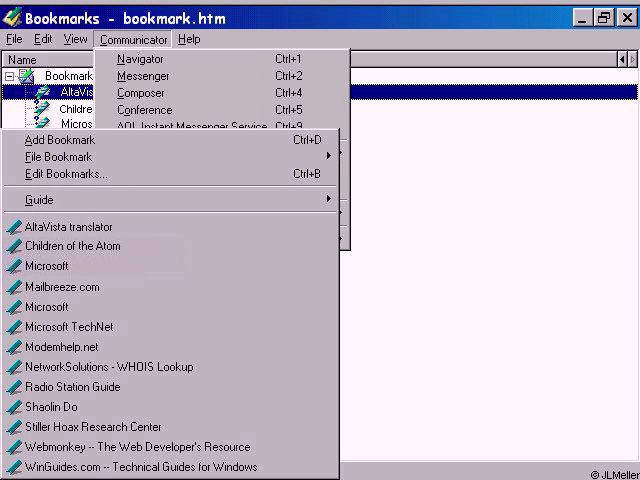Open Radio Station Guide bookmark
Image resolution: width=640 pixels, height=480 pixels.
[73, 387]
